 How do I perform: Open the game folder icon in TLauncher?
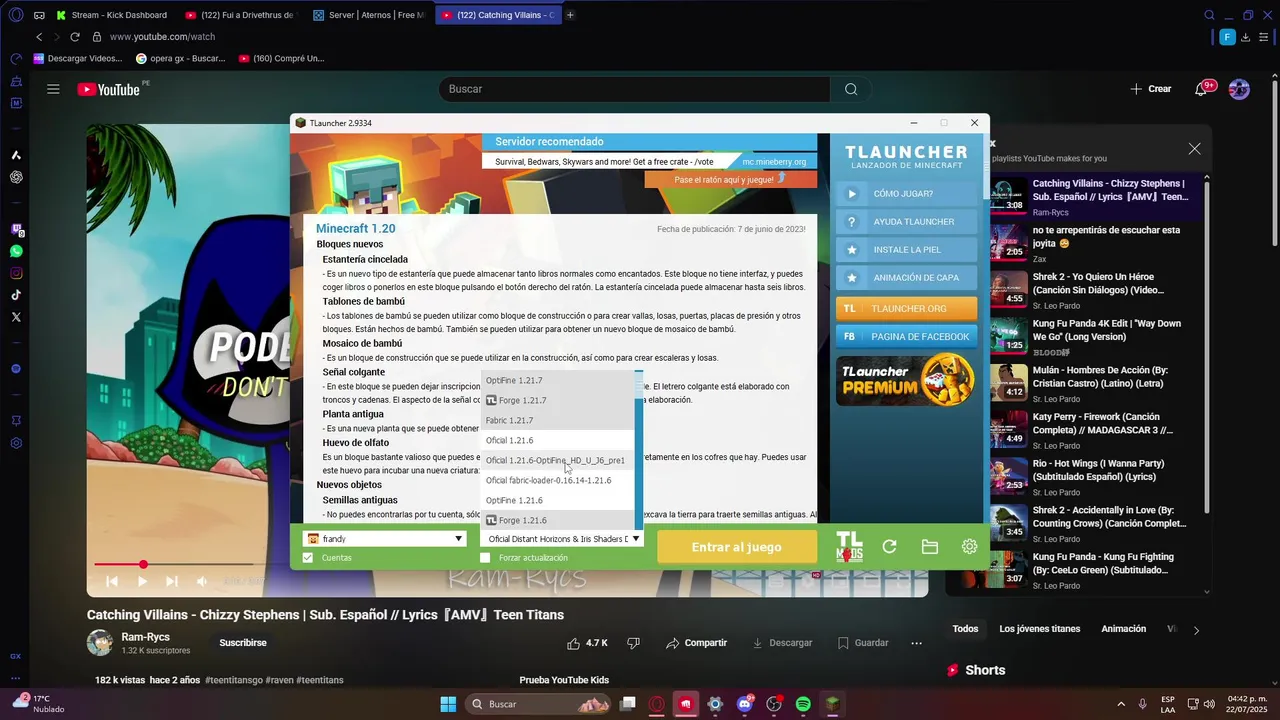tap(929, 546)
